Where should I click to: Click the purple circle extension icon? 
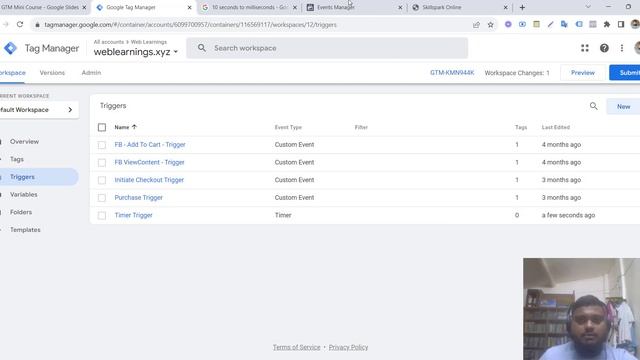(508, 24)
